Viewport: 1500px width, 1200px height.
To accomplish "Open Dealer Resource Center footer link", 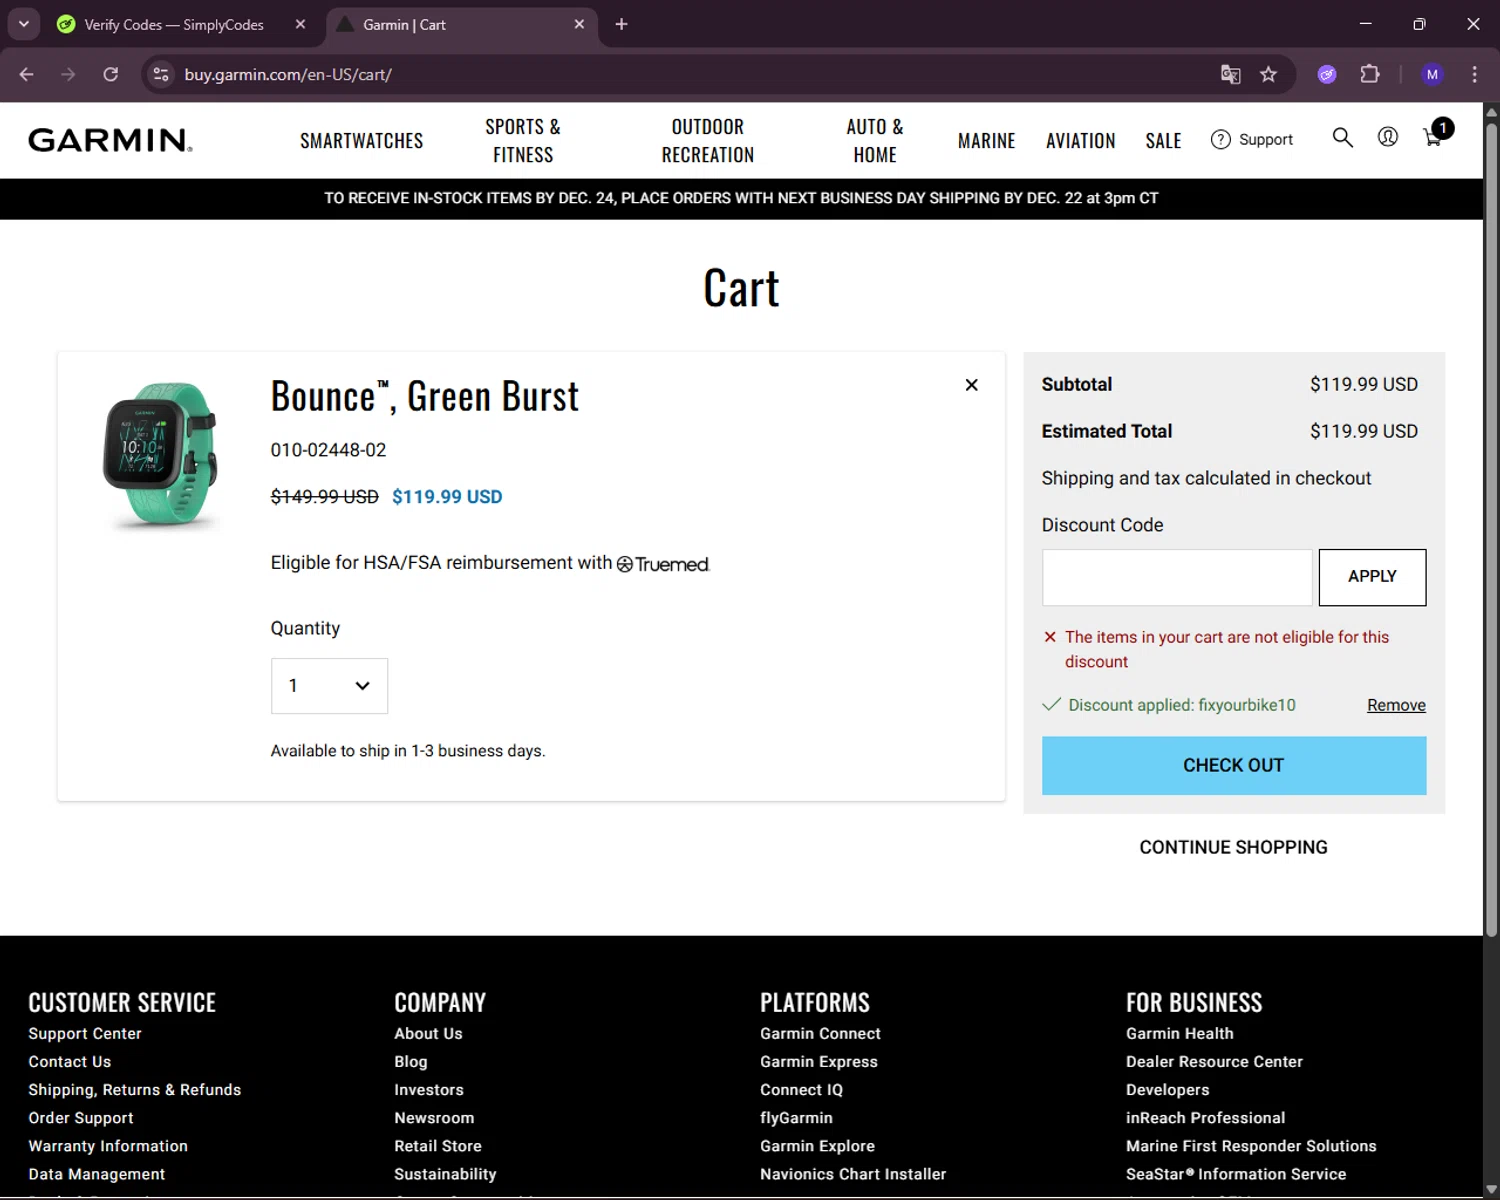I will 1214,1062.
